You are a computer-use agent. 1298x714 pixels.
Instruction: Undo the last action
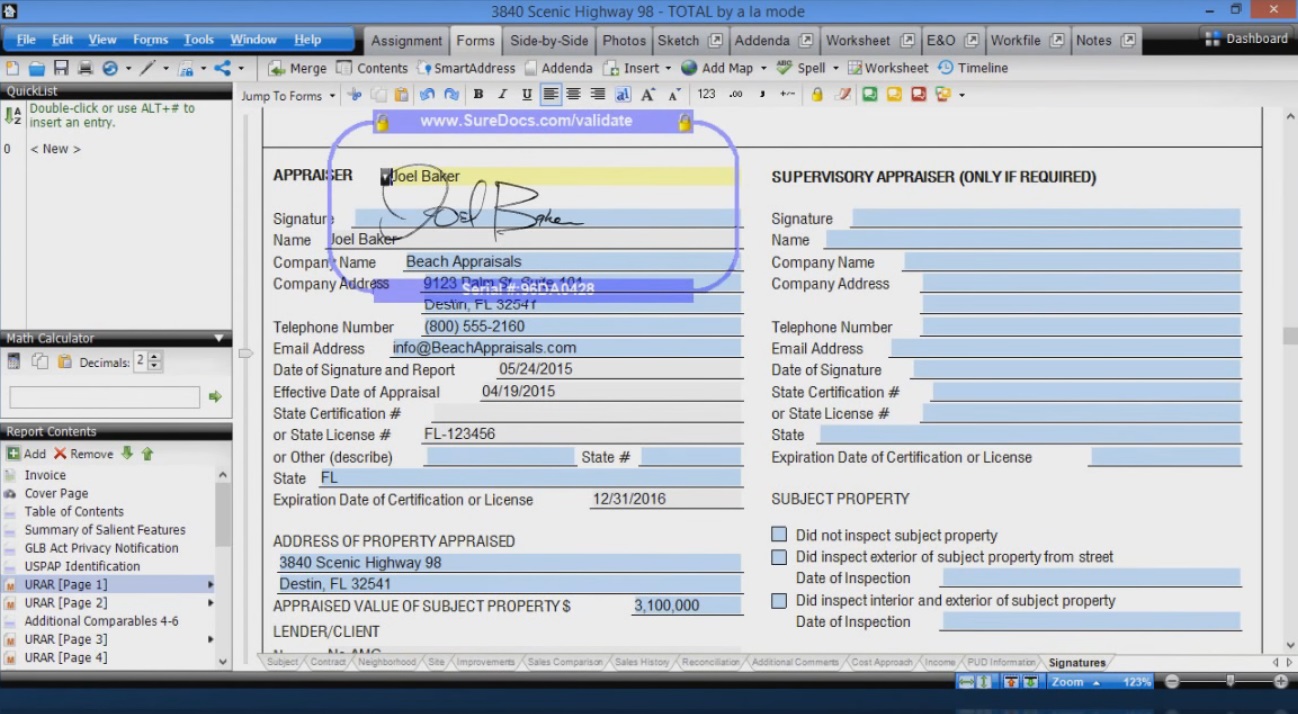[x=427, y=95]
